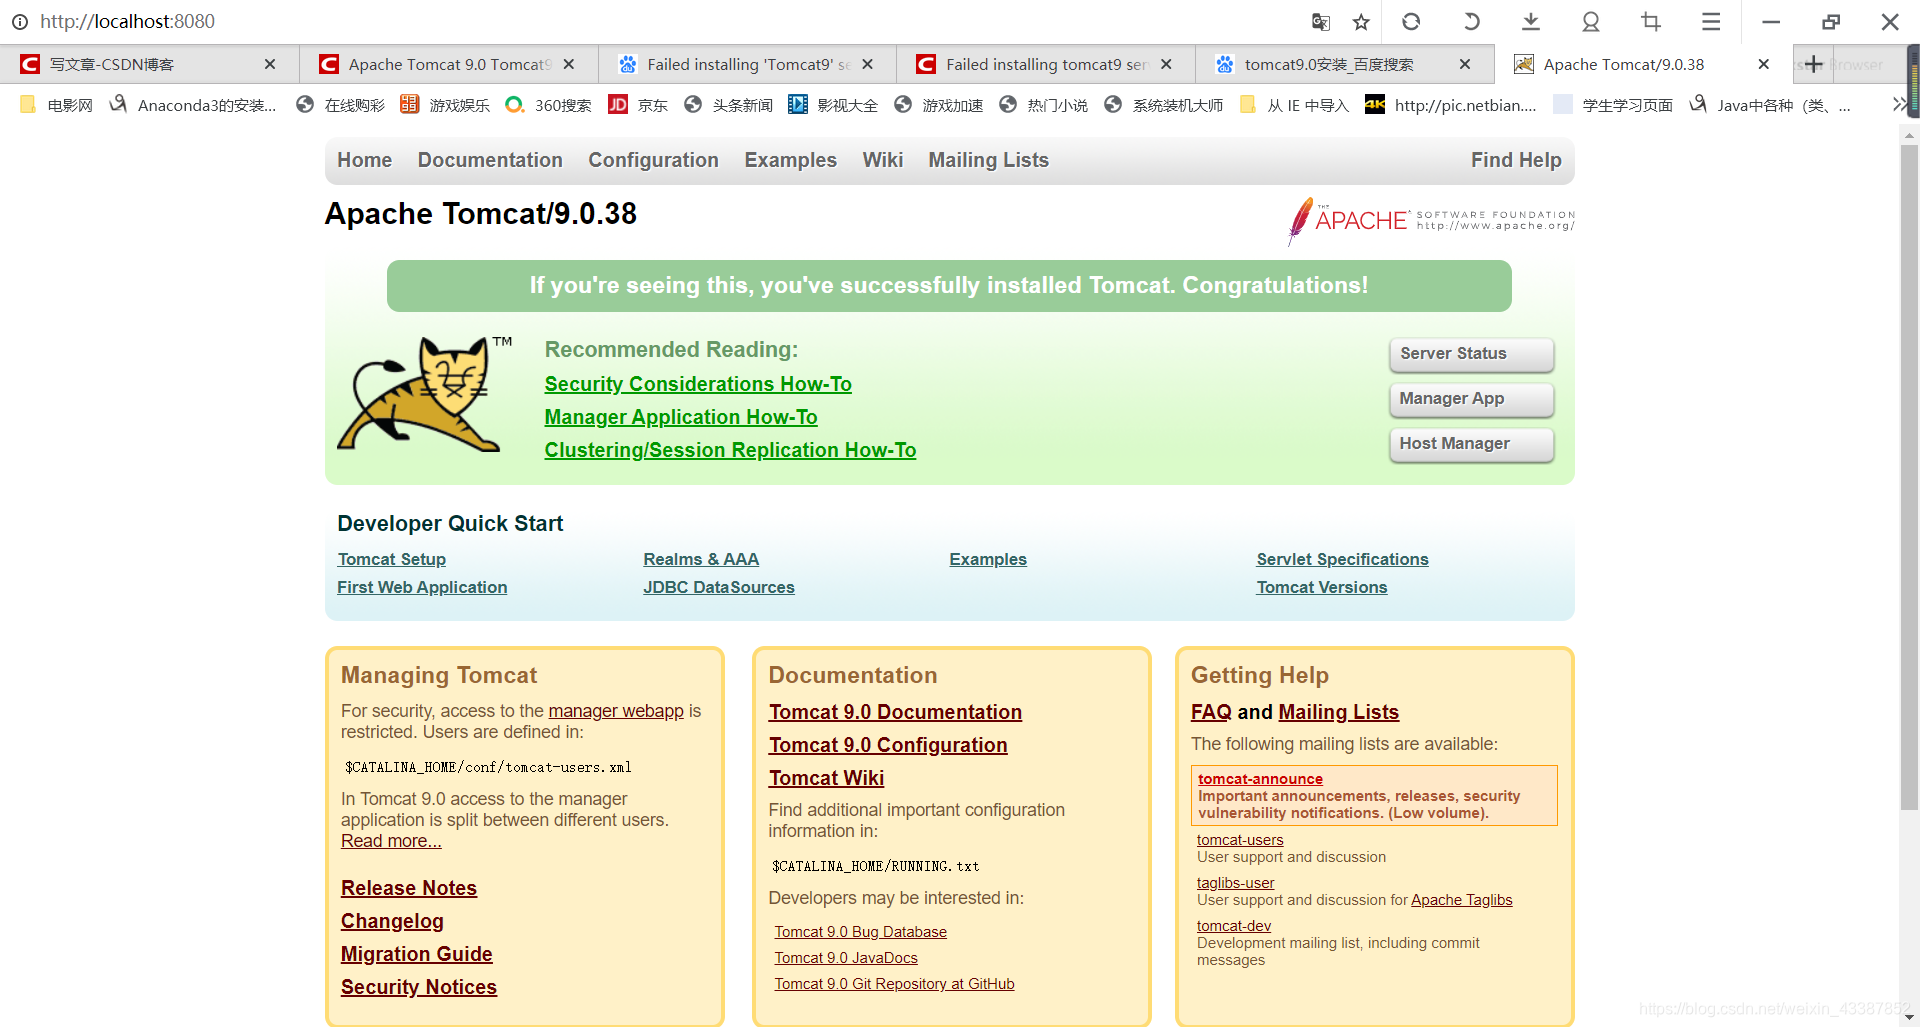This screenshot has height=1027, width=1920.
Task: Open the 京东 bookmark
Action: tap(639, 105)
